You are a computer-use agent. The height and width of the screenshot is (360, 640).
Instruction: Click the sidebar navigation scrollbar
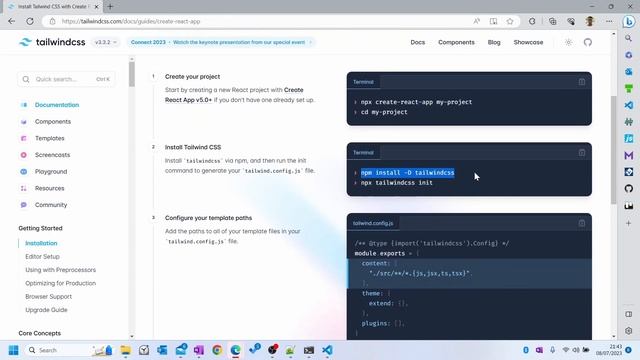pyautogui.click(x=131, y=74)
